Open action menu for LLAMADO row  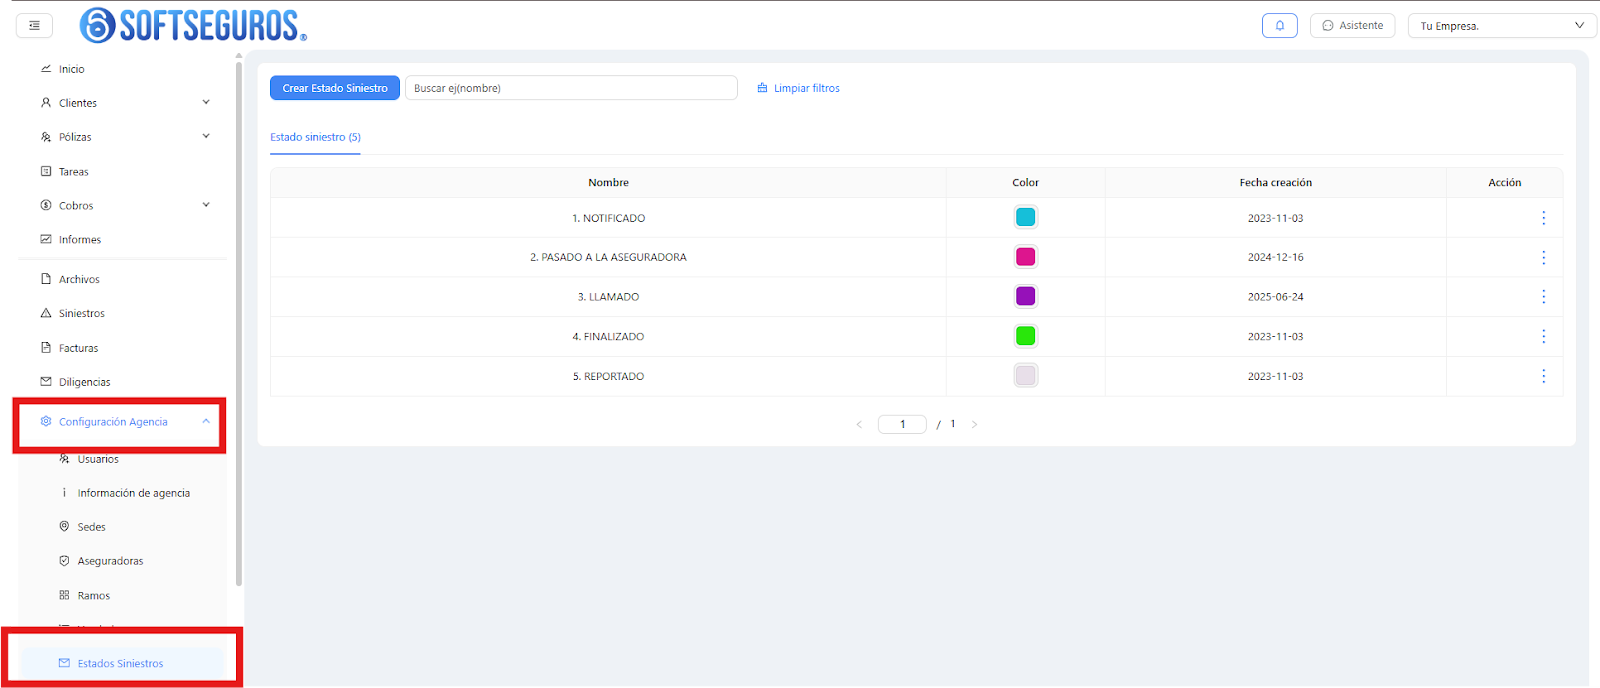(1543, 297)
